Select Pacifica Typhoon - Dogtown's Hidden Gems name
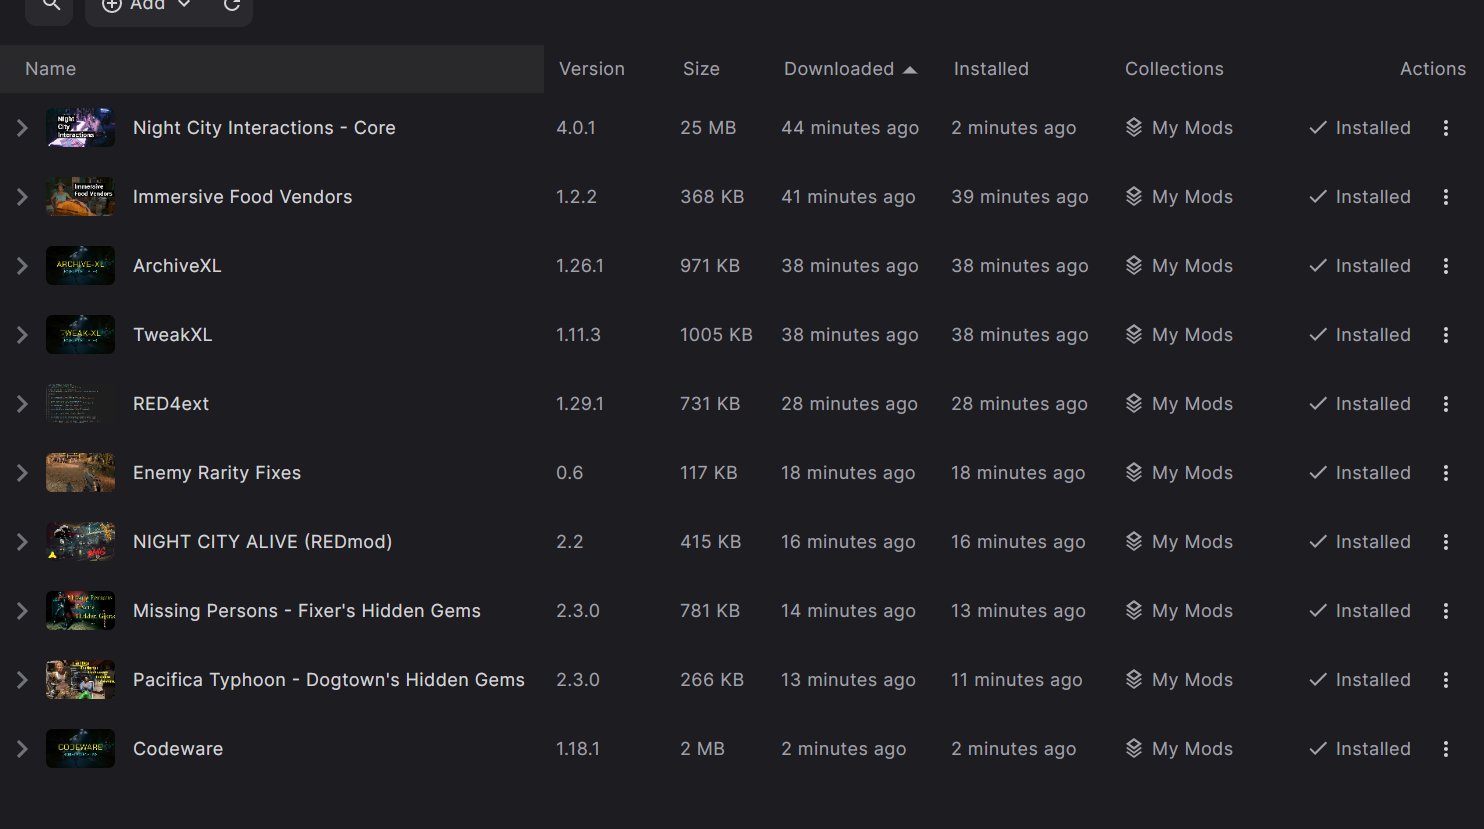 329,680
